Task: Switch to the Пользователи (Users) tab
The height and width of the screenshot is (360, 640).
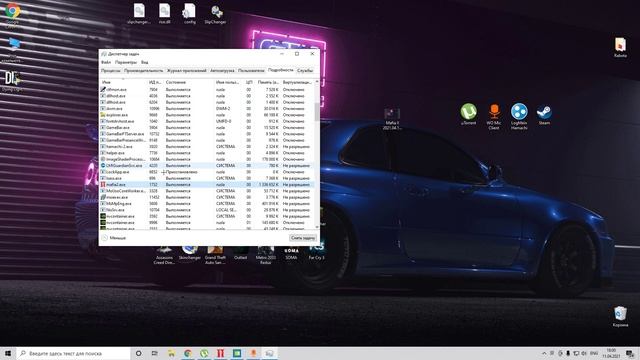Action: tap(251, 71)
